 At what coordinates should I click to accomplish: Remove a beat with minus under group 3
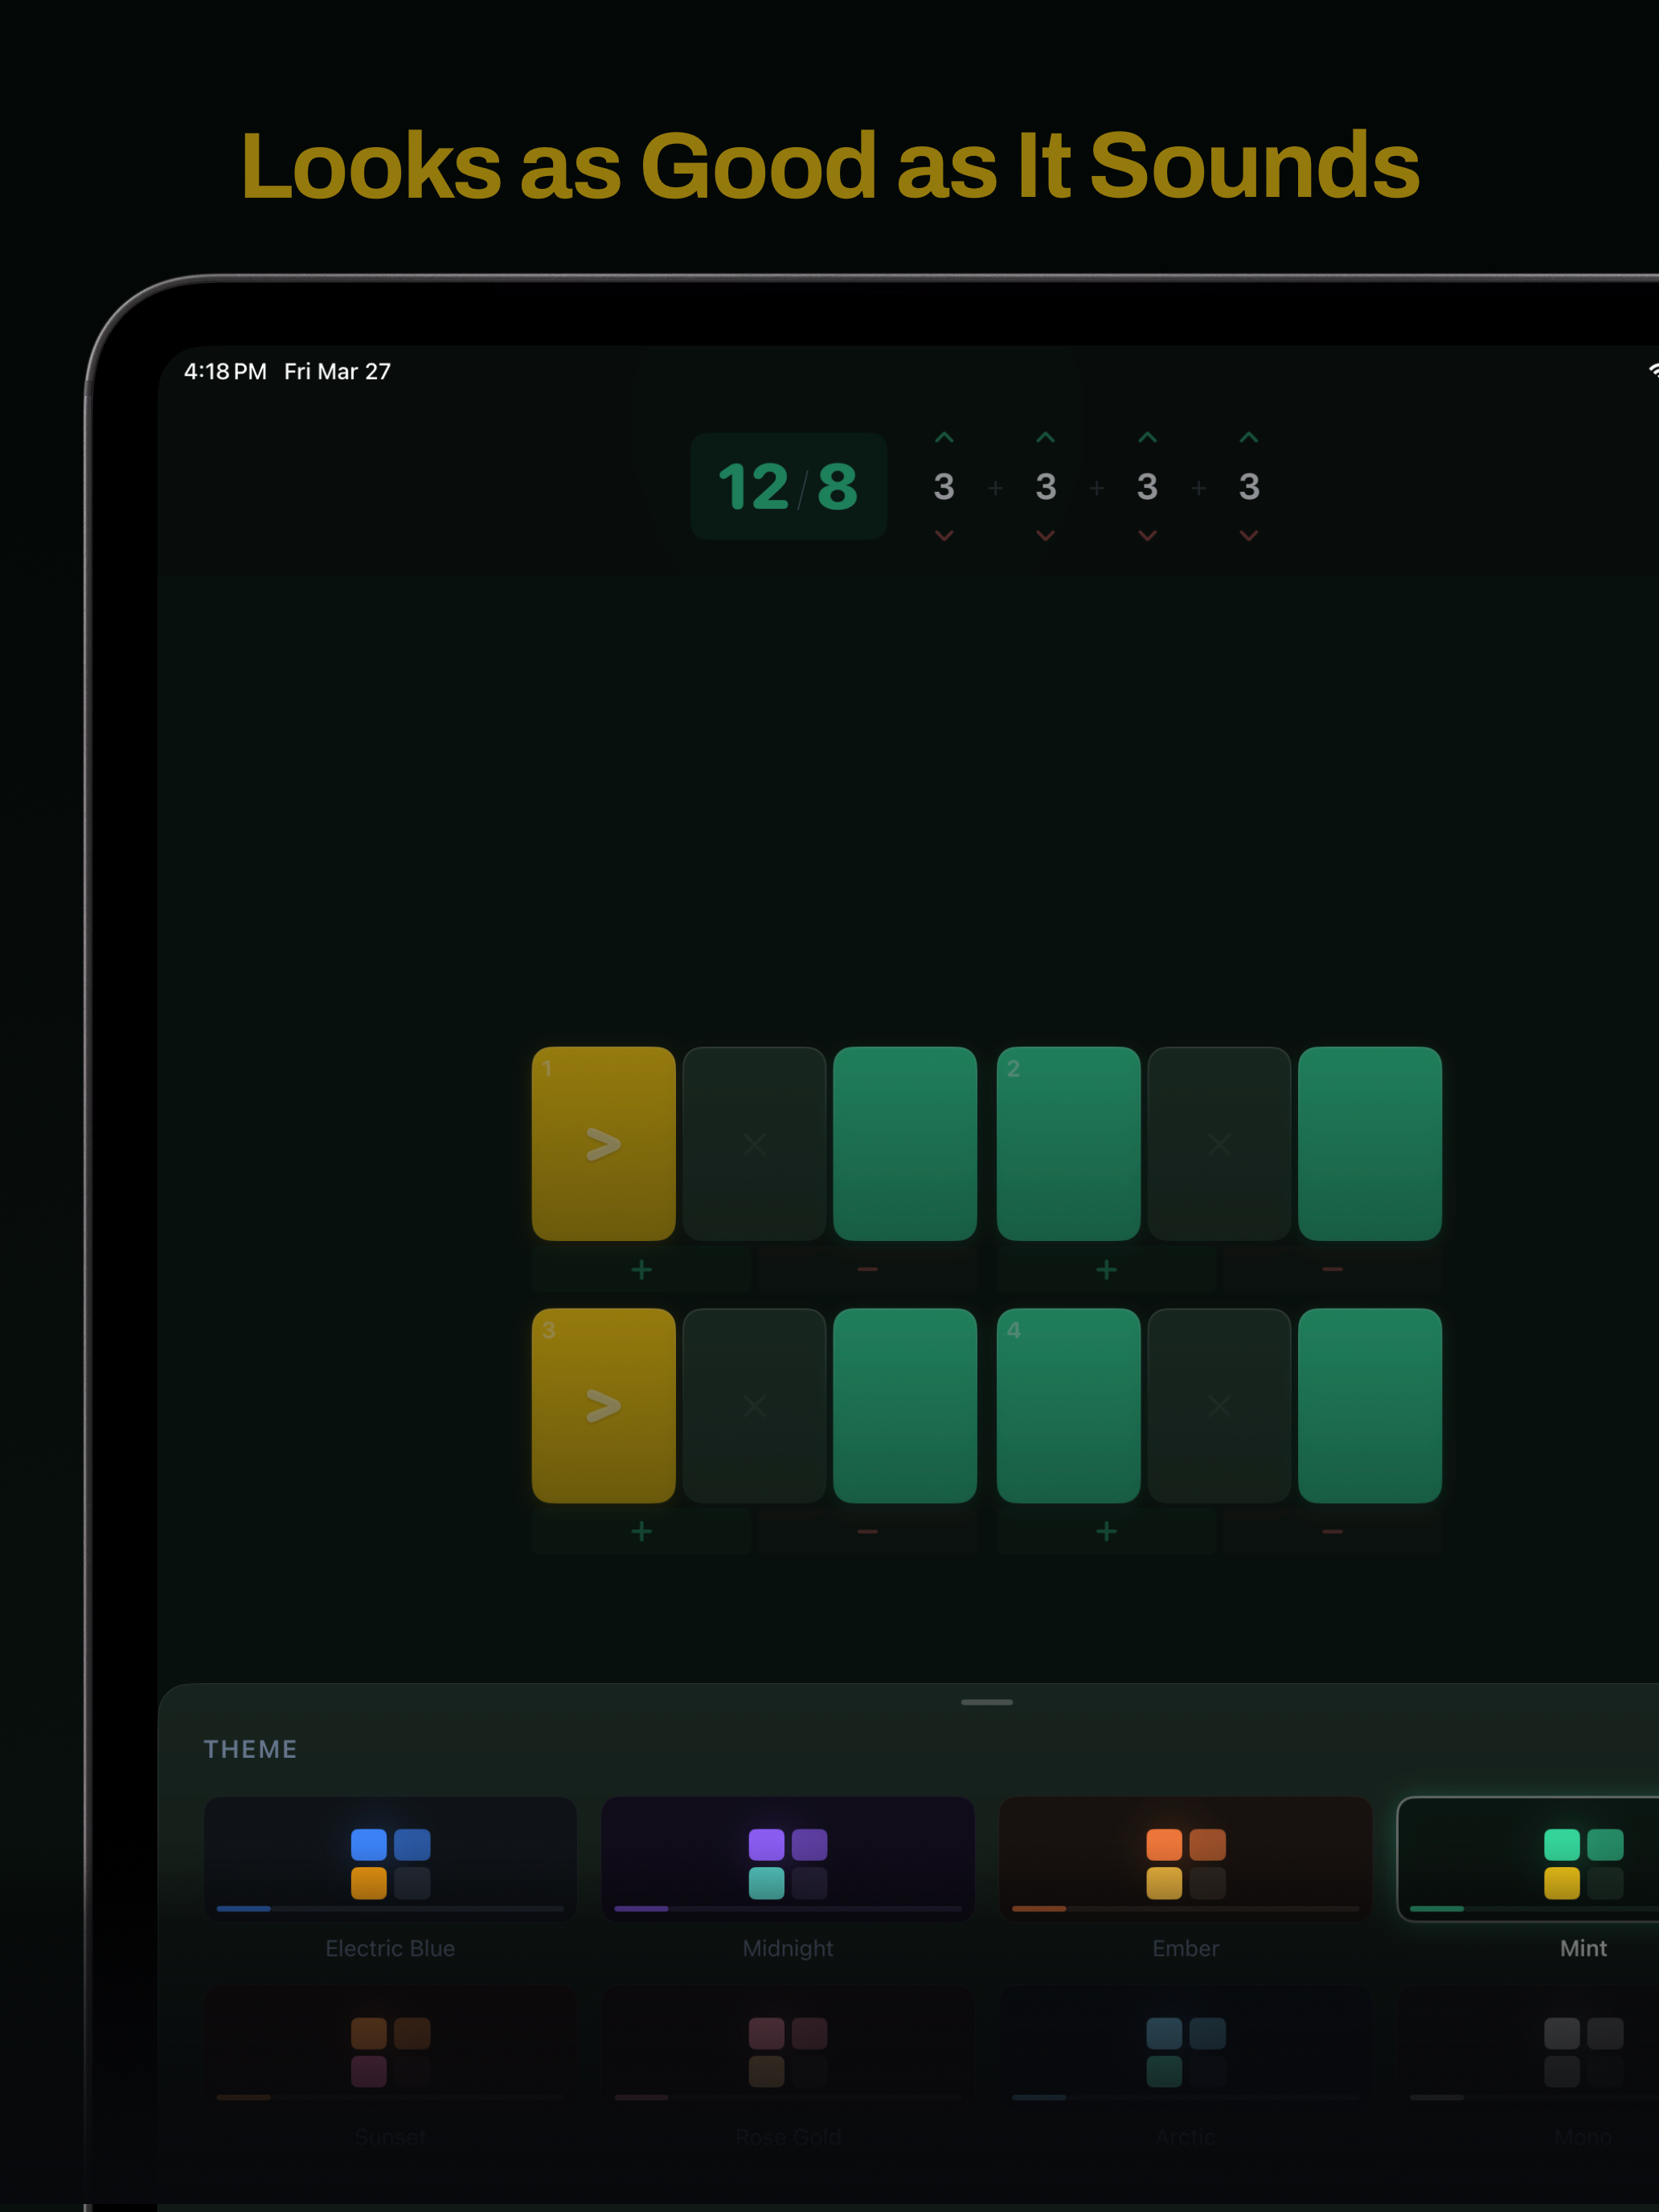coord(867,1531)
